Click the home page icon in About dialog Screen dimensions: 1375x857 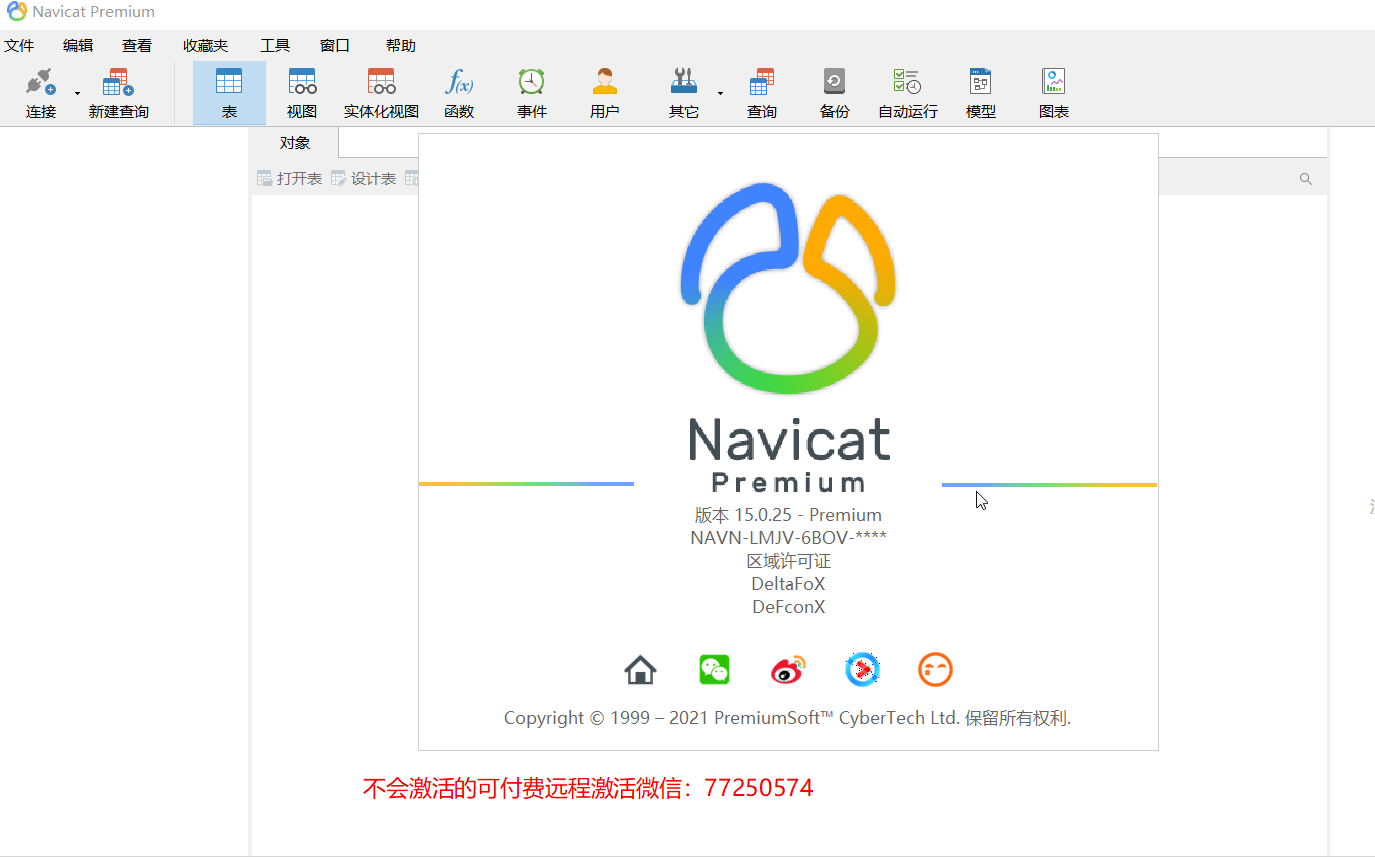(x=640, y=669)
